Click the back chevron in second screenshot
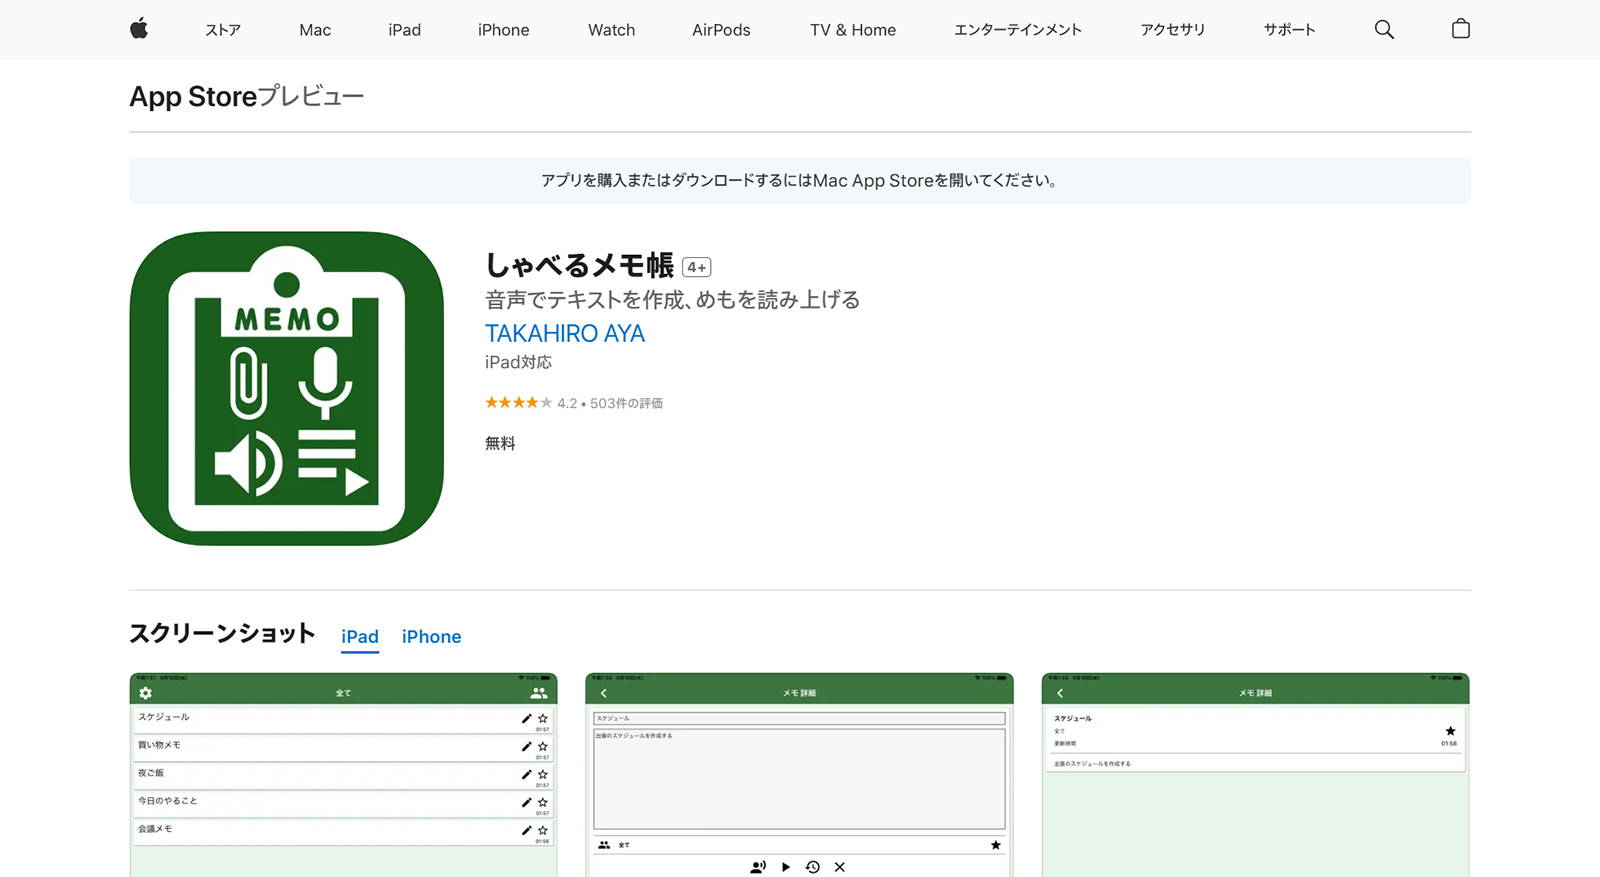Viewport: 1600px width, 877px height. pos(604,693)
